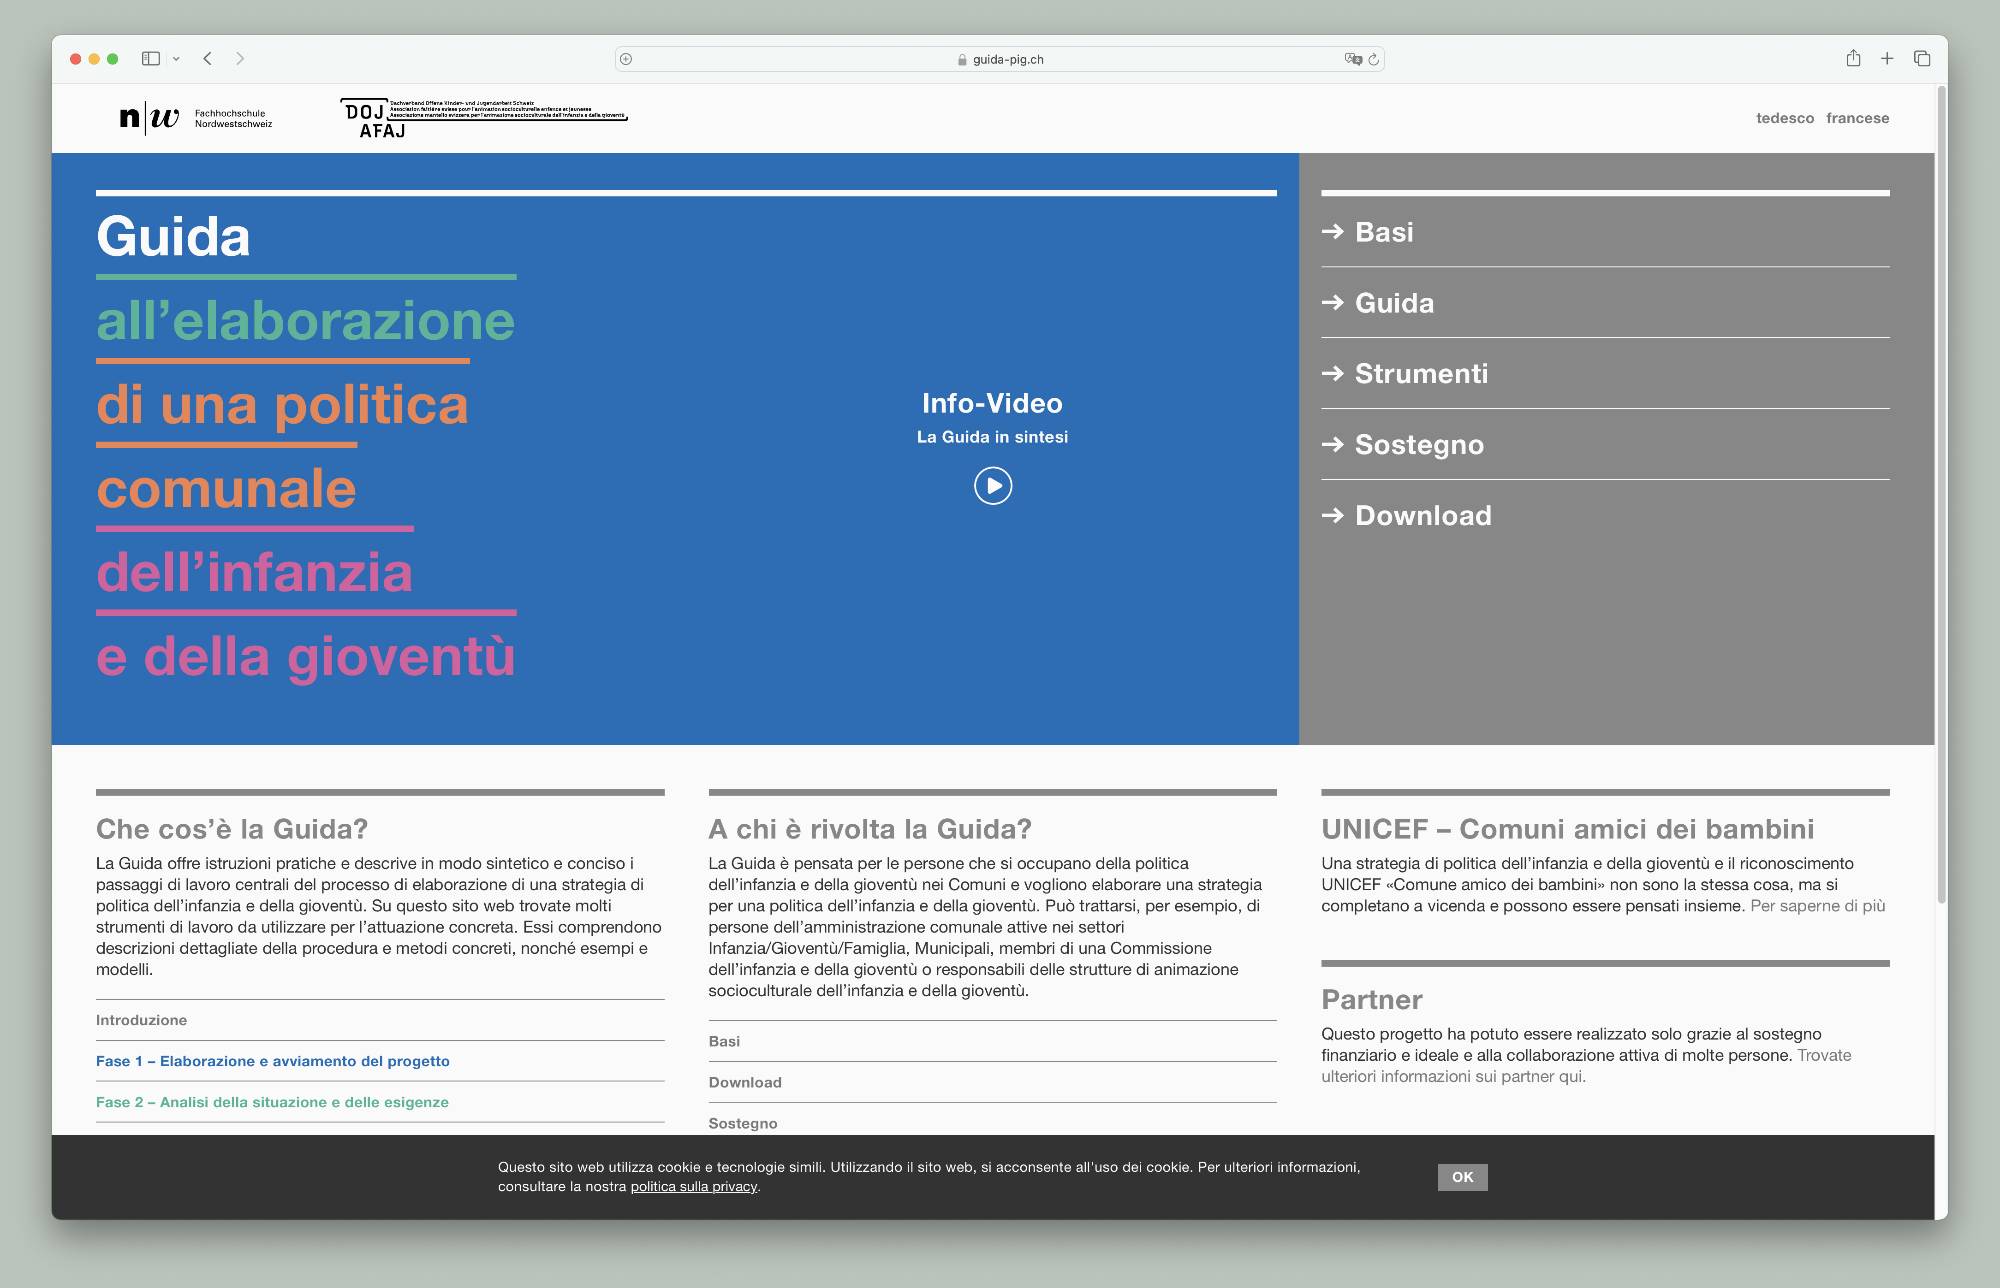Open Fase 2 – Analisi della situazione
The width and height of the screenshot is (2000, 1288).
272,1102
